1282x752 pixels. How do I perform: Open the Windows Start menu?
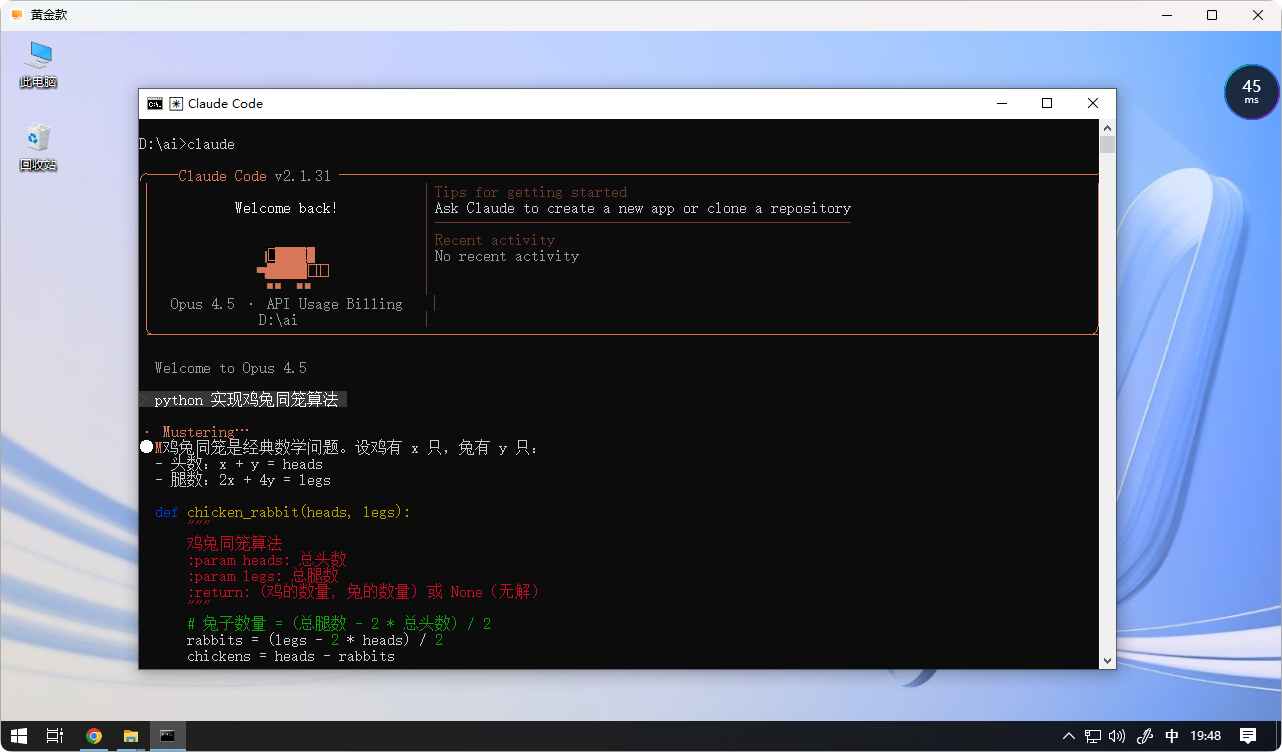(19, 736)
